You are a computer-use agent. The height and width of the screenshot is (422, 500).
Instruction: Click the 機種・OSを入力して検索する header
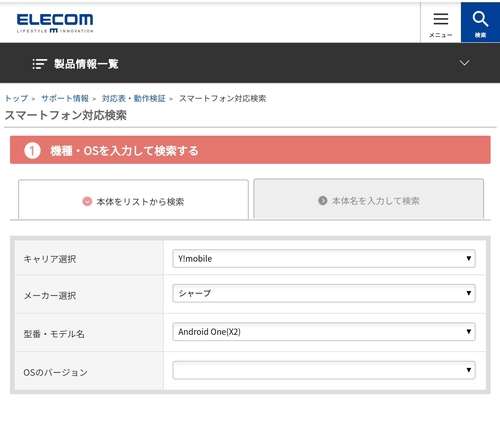(x=250, y=150)
